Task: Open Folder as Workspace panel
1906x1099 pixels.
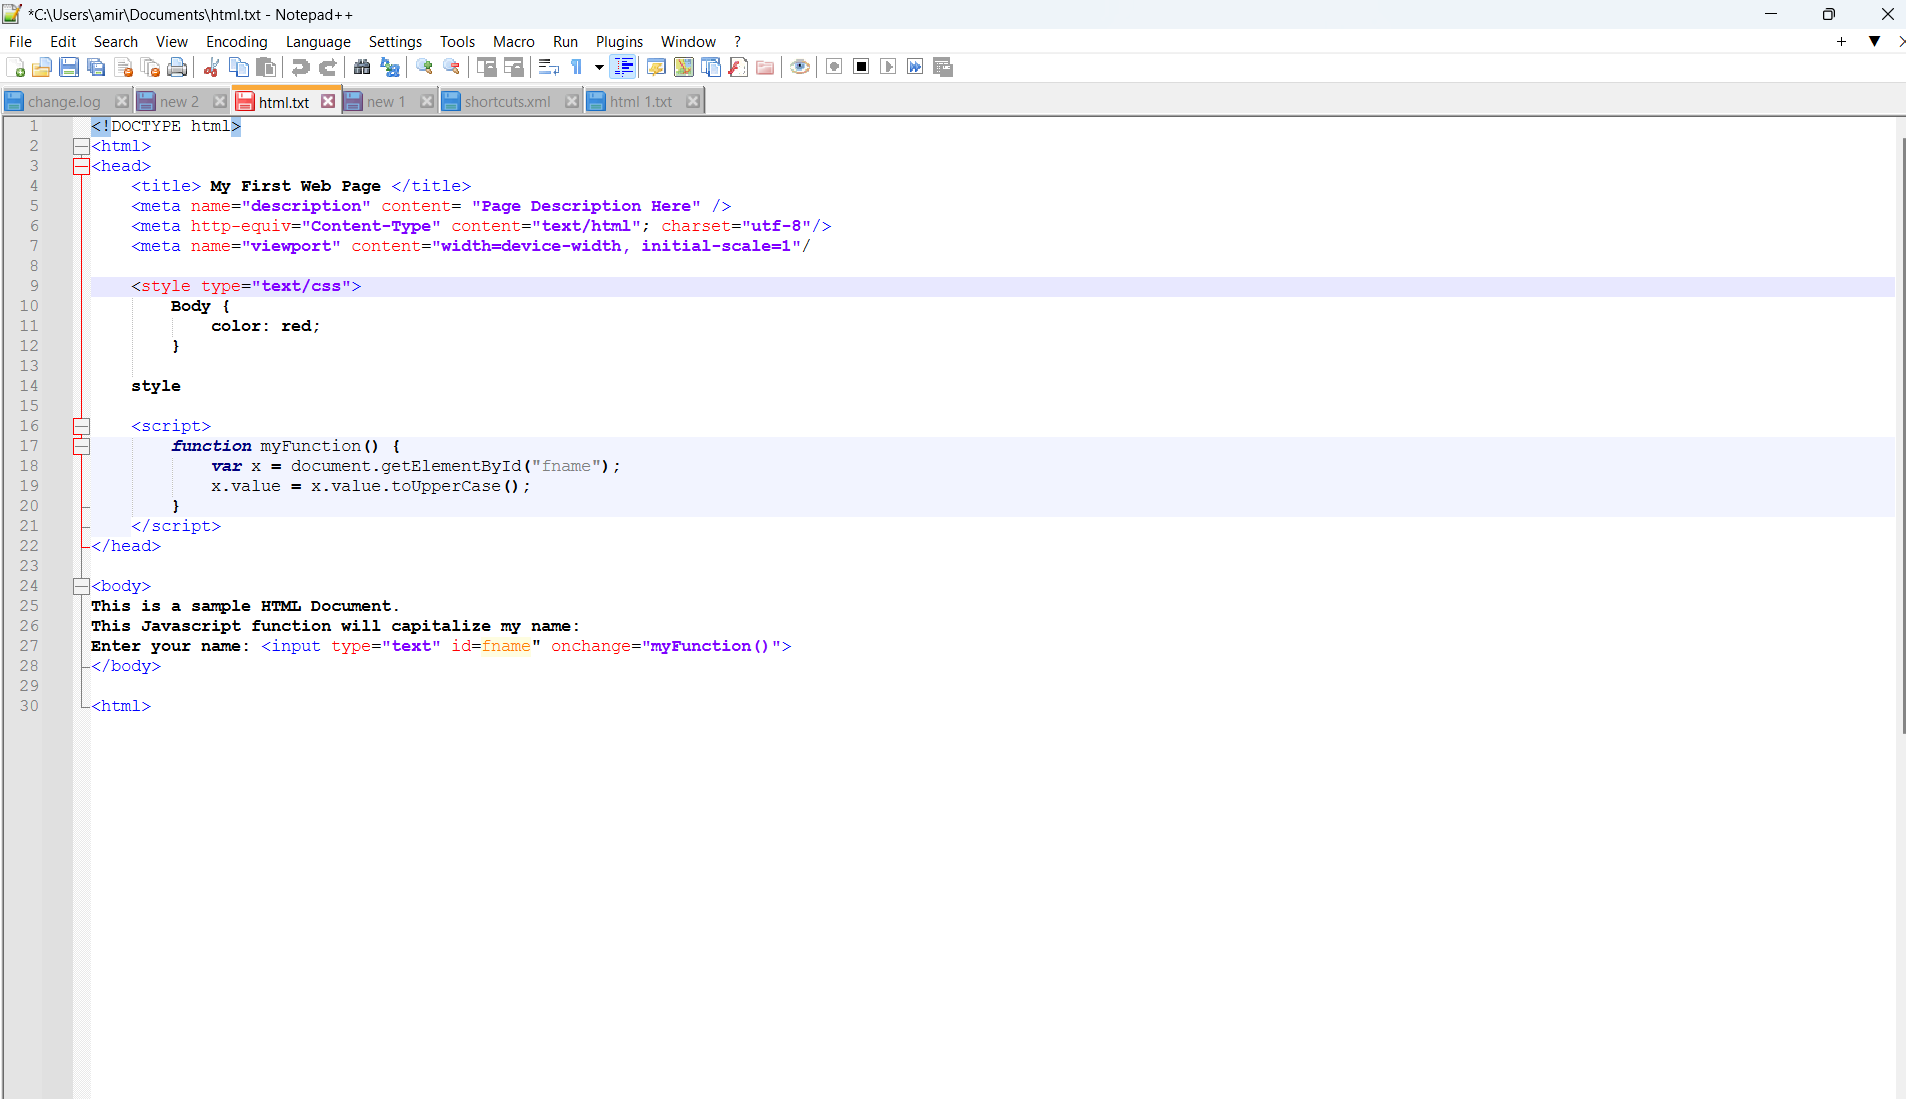Action: click(765, 67)
